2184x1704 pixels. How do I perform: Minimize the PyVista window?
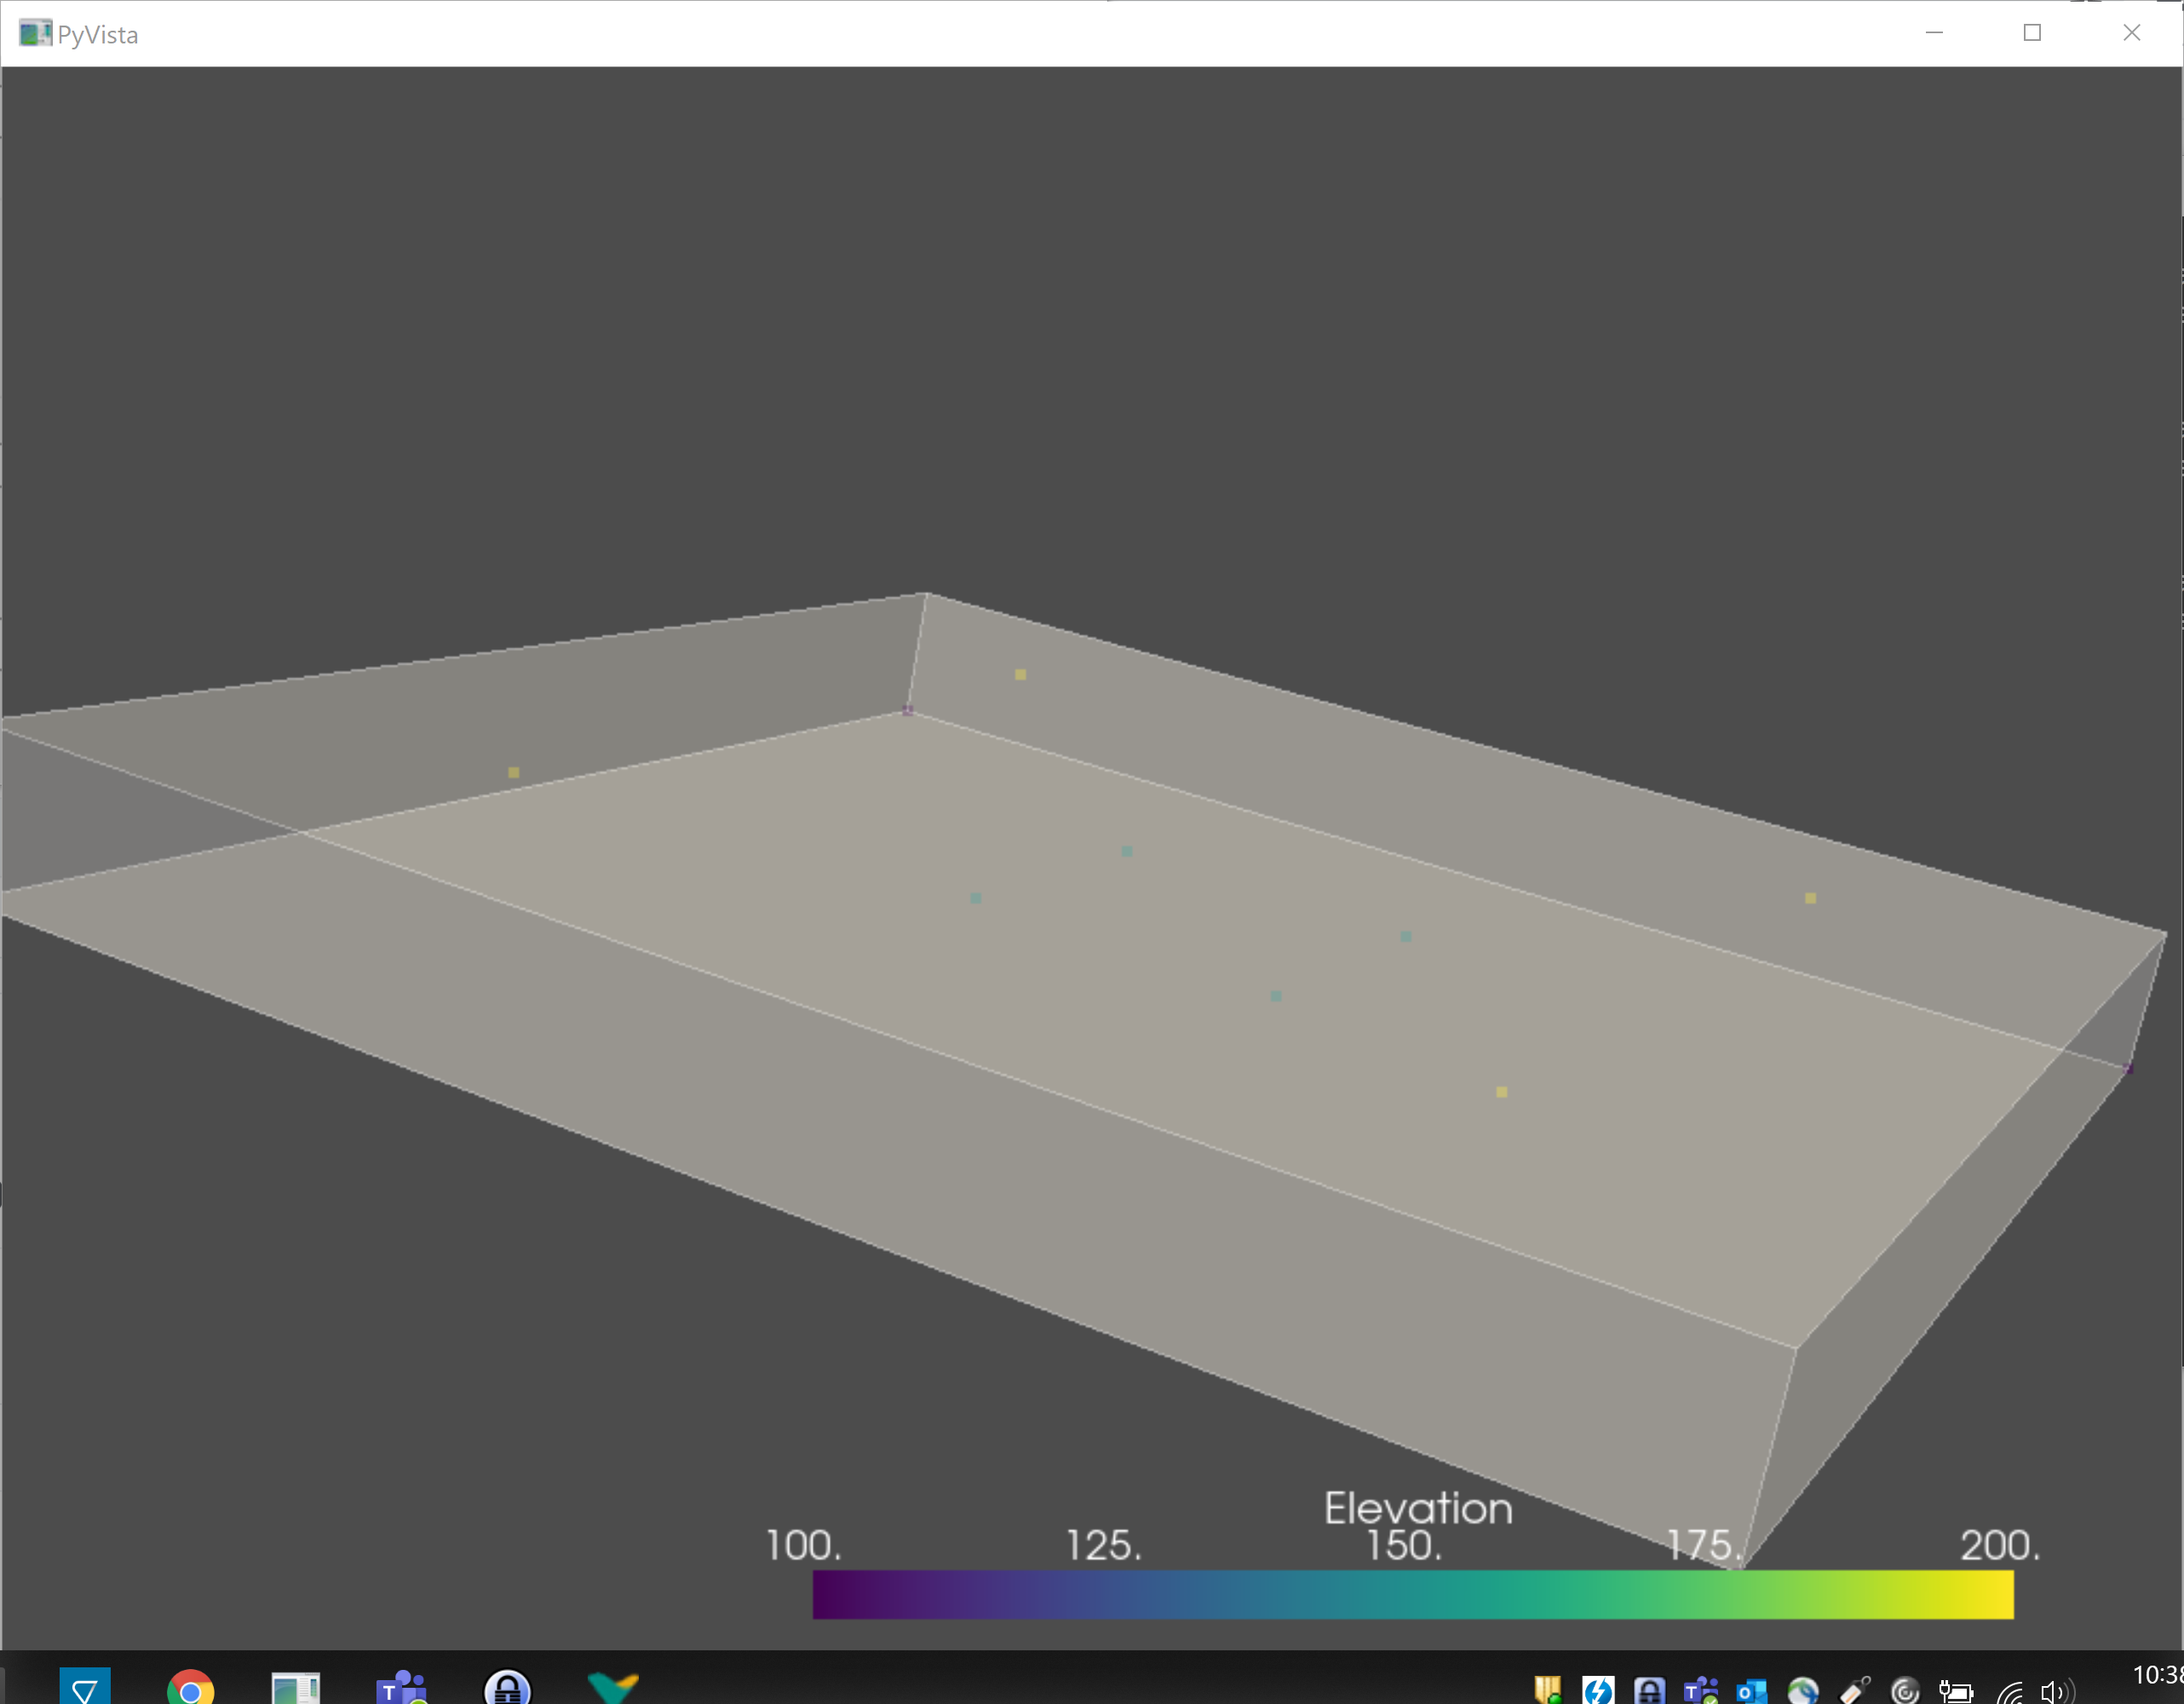1934,33
